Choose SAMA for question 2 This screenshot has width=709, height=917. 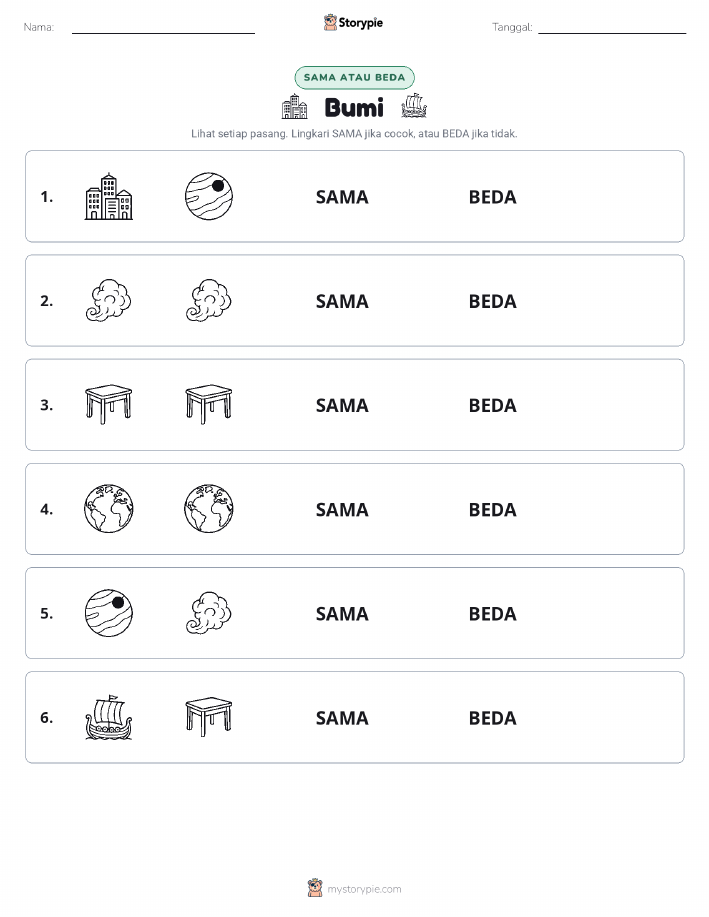coord(342,301)
